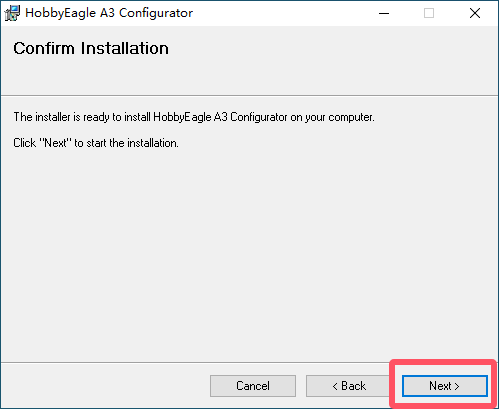Click the divider line above the button row
The height and width of the screenshot is (409, 499).
coord(249,362)
